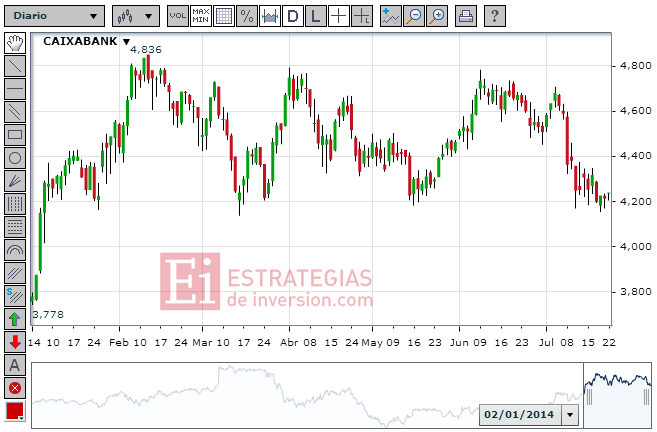657x432 pixels.
Task: Delete drawings with red X button
Action: [x=15, y=388]
